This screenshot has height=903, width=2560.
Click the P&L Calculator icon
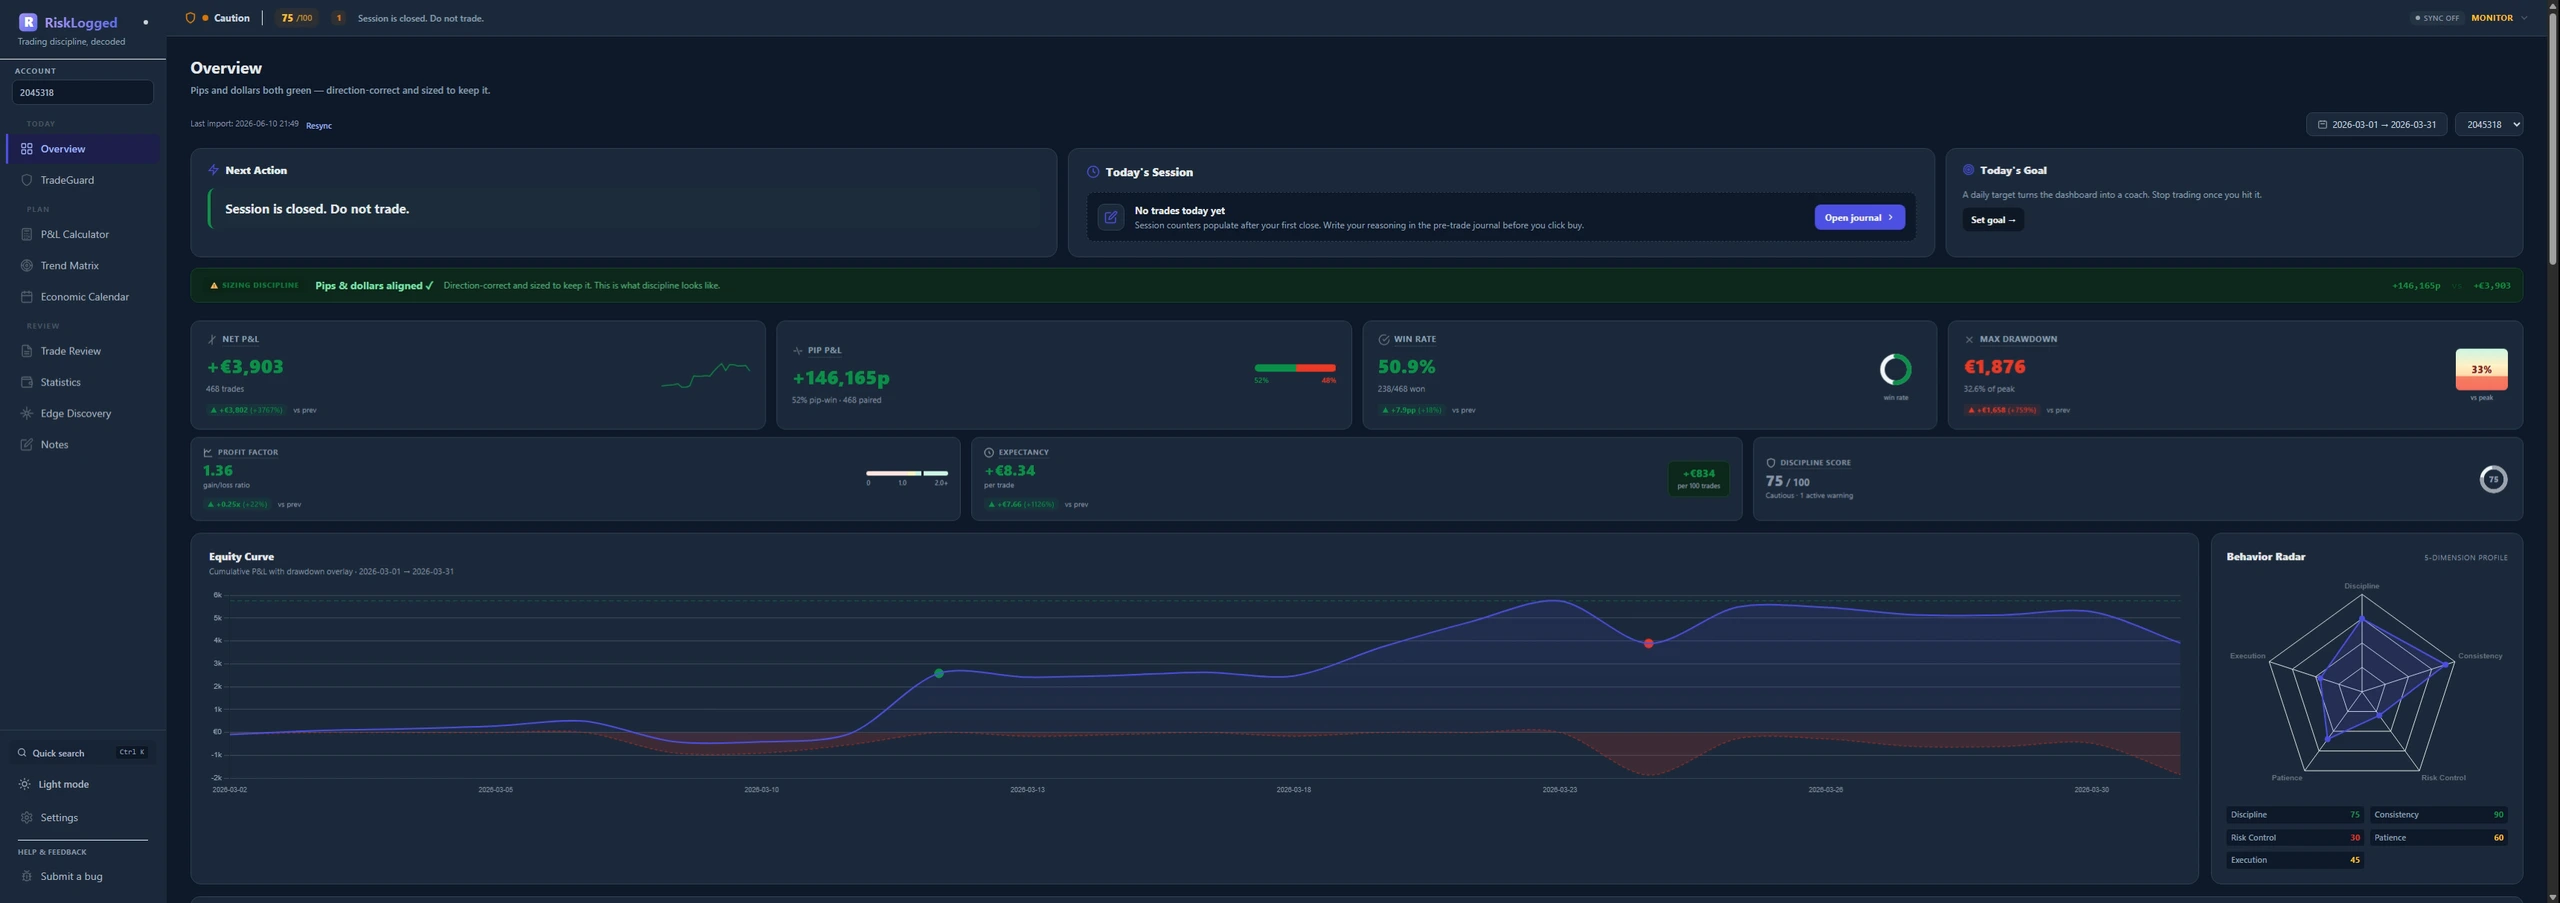coord(27,234)
